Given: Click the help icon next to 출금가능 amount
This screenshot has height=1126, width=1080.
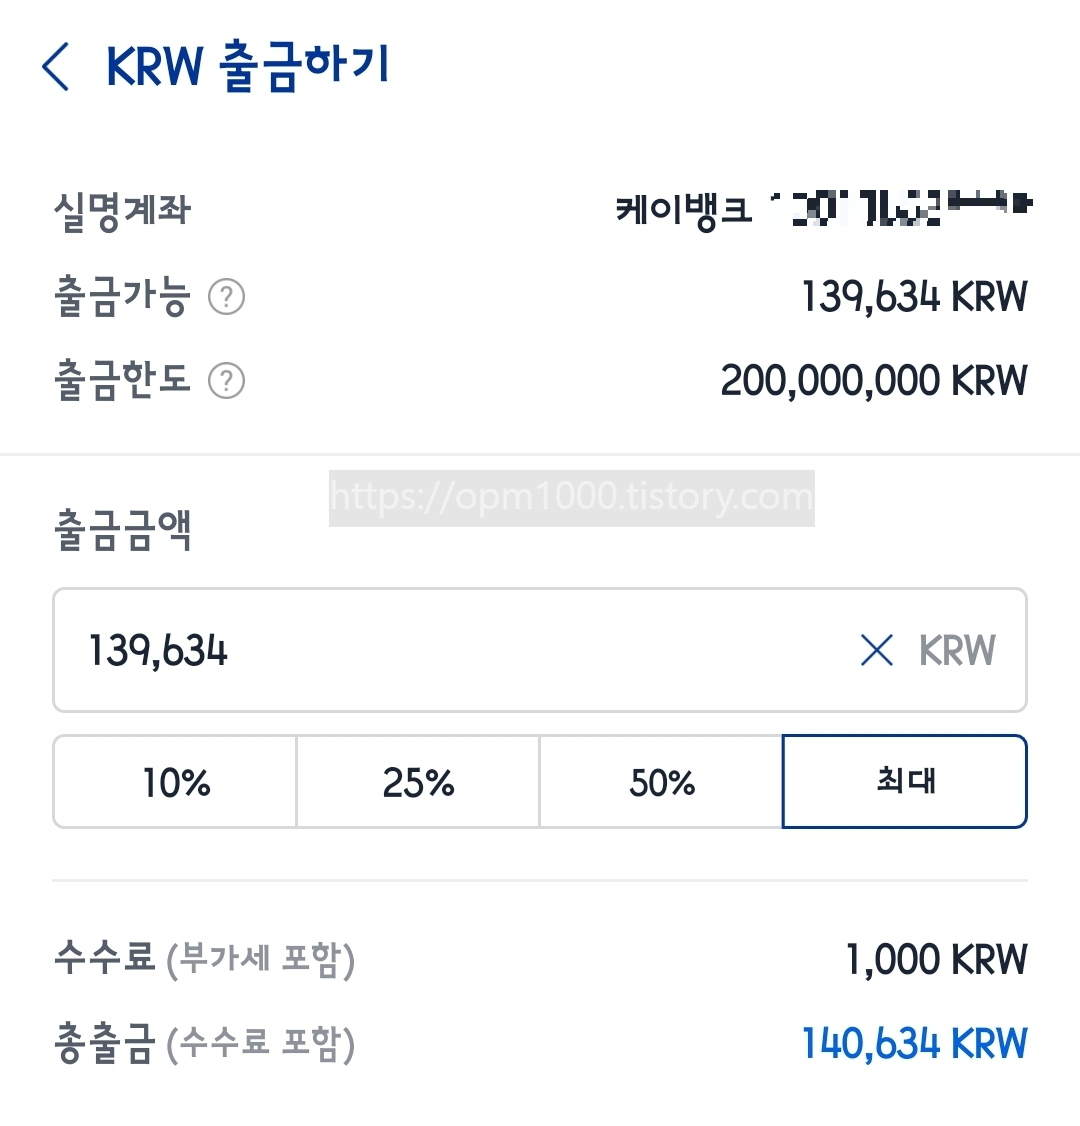Looking at the screenshot, I should 225,296.
